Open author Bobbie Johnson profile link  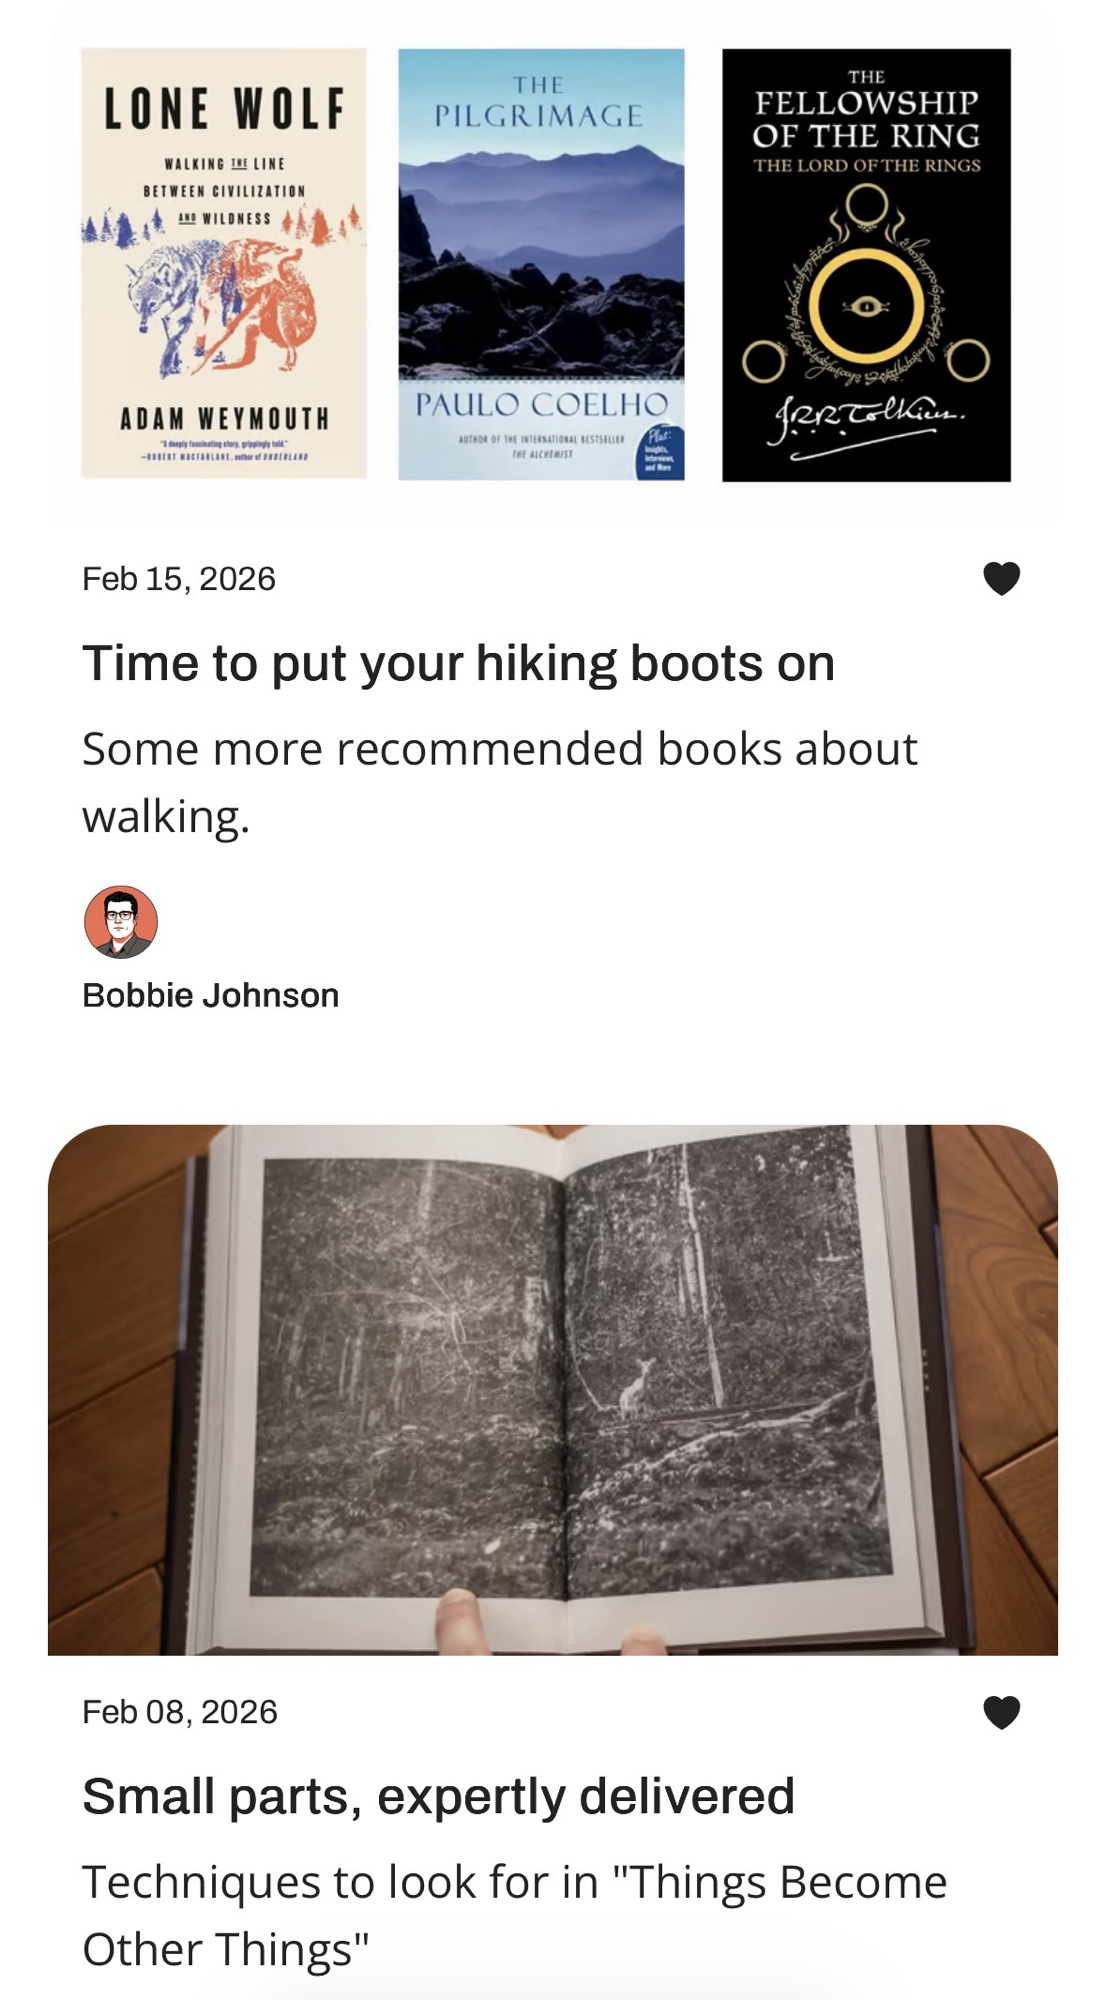210,995
